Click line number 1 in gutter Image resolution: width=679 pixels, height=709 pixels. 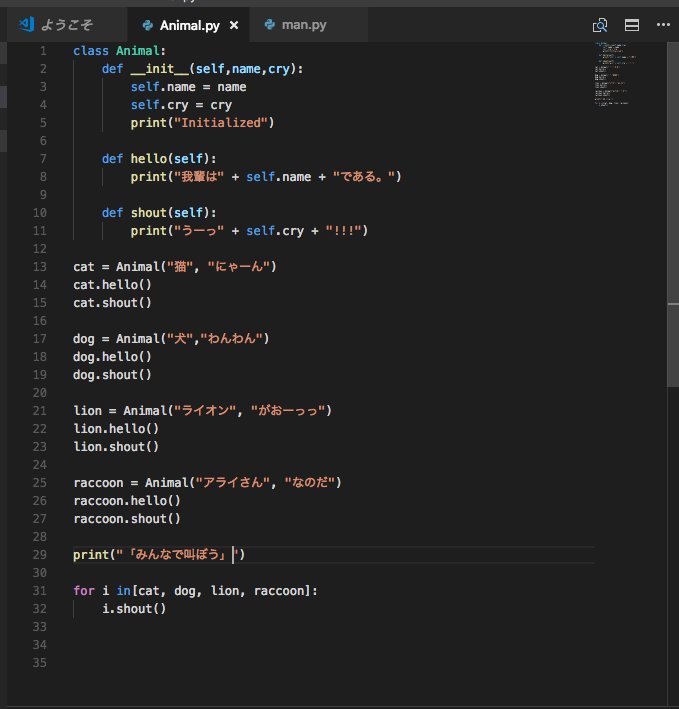(43, 51)
